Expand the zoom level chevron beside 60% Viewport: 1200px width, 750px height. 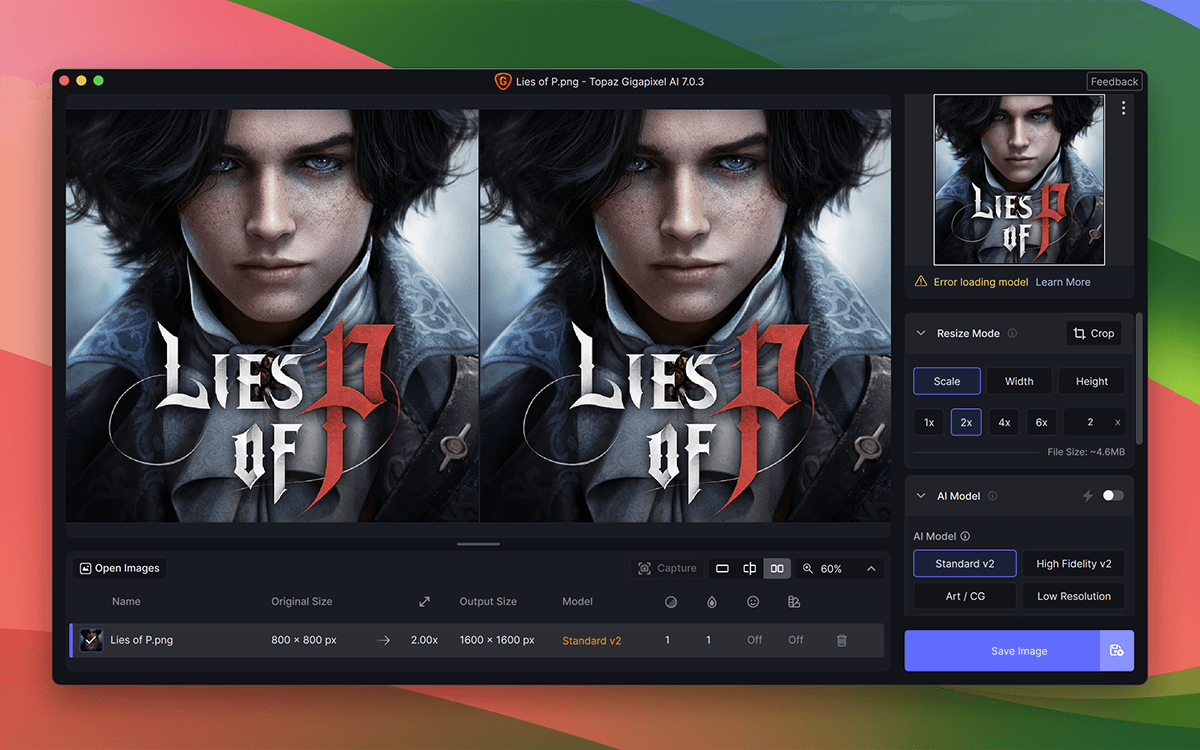coord(871,568)
